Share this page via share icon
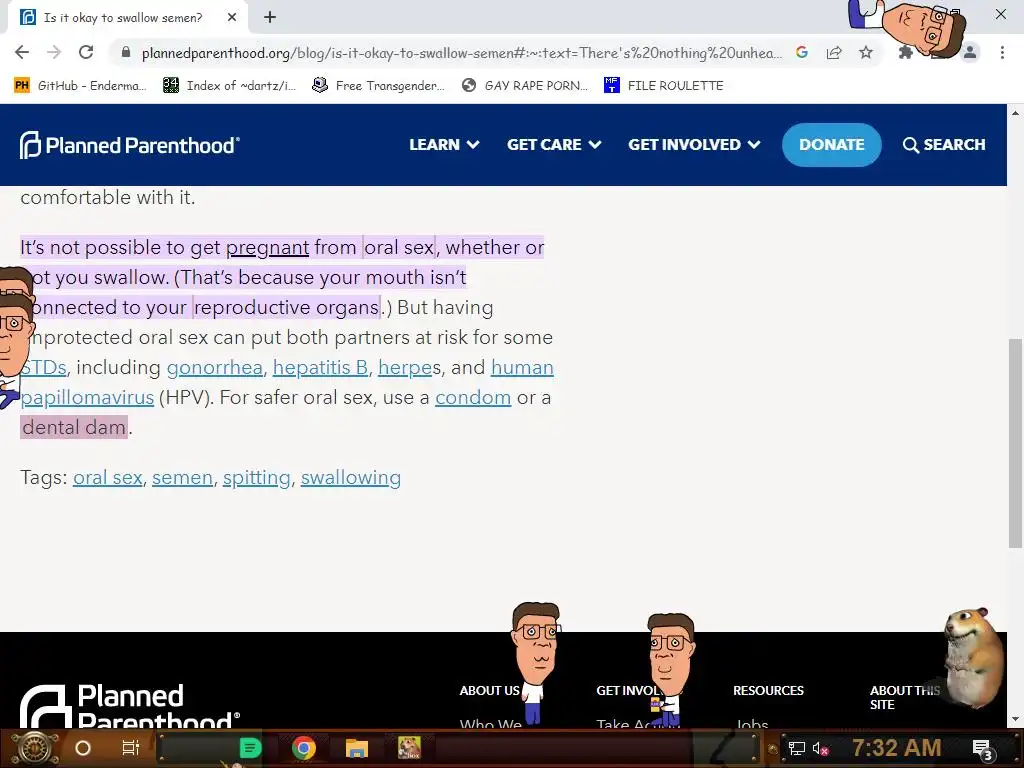The image size is (1024, 768). (834, 52)
